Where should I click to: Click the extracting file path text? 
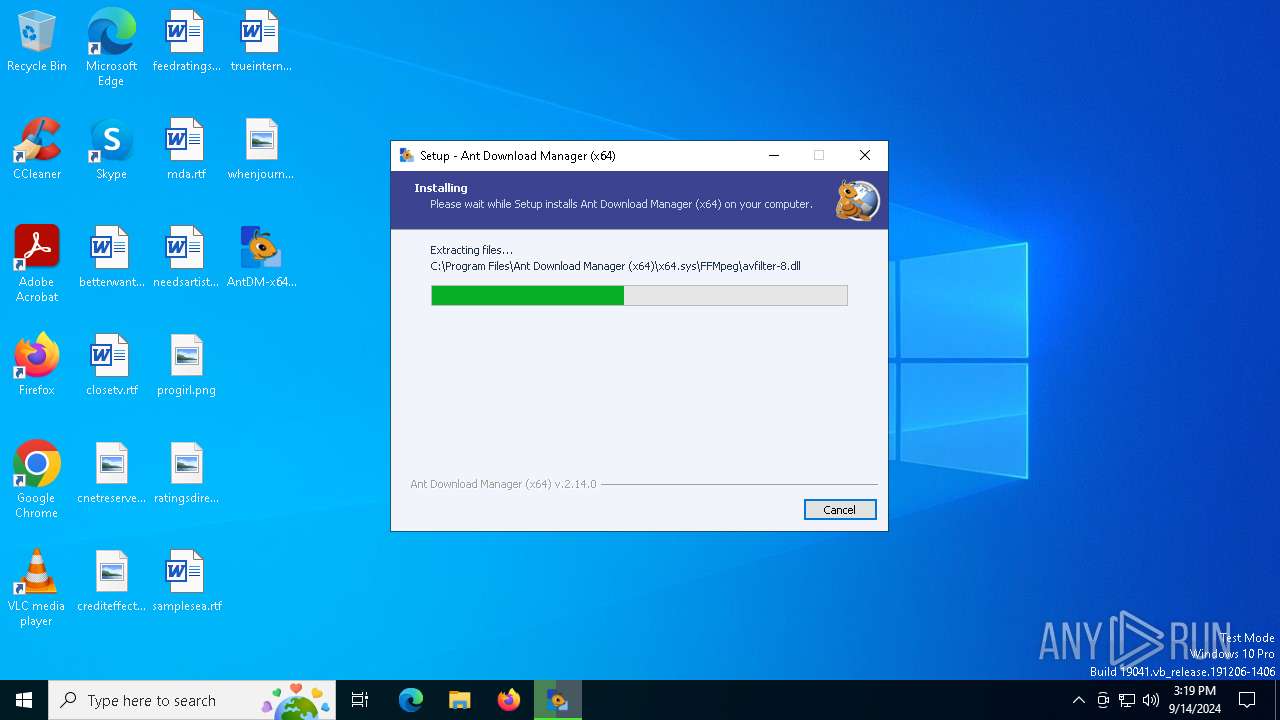615,266
